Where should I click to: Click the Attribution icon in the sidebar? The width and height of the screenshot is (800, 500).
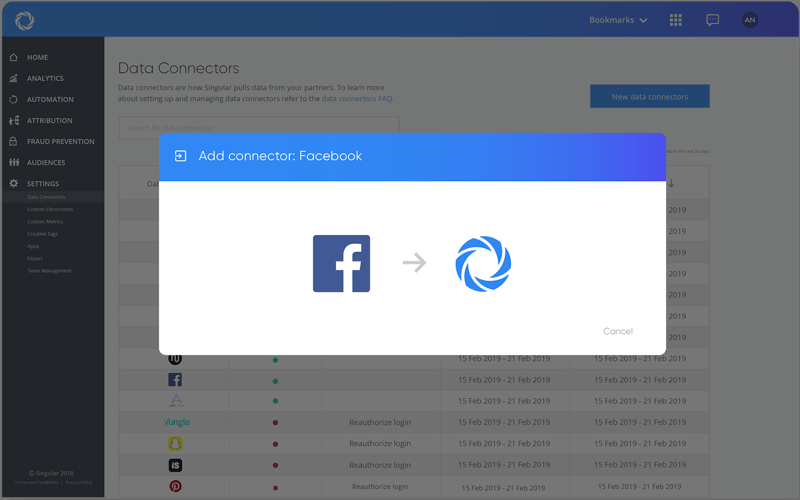pyautogui.click(x=14, y=120)
